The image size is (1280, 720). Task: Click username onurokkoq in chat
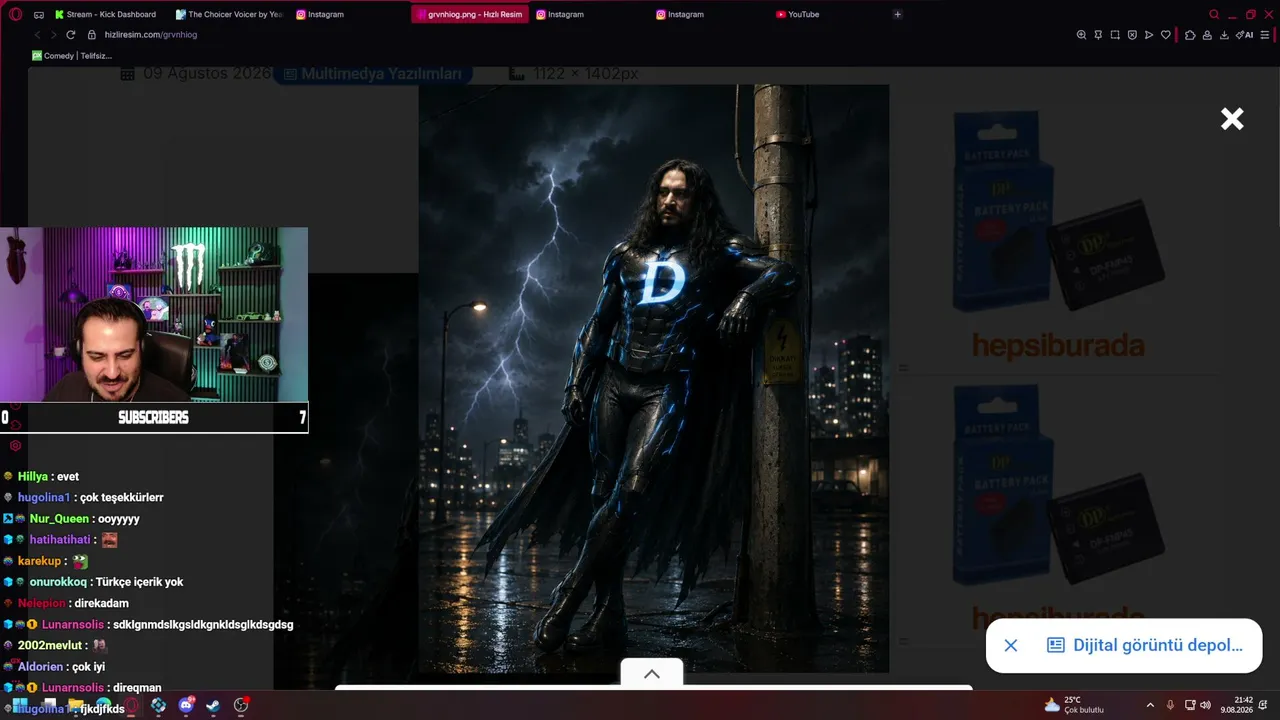click(x=58, y=582)
